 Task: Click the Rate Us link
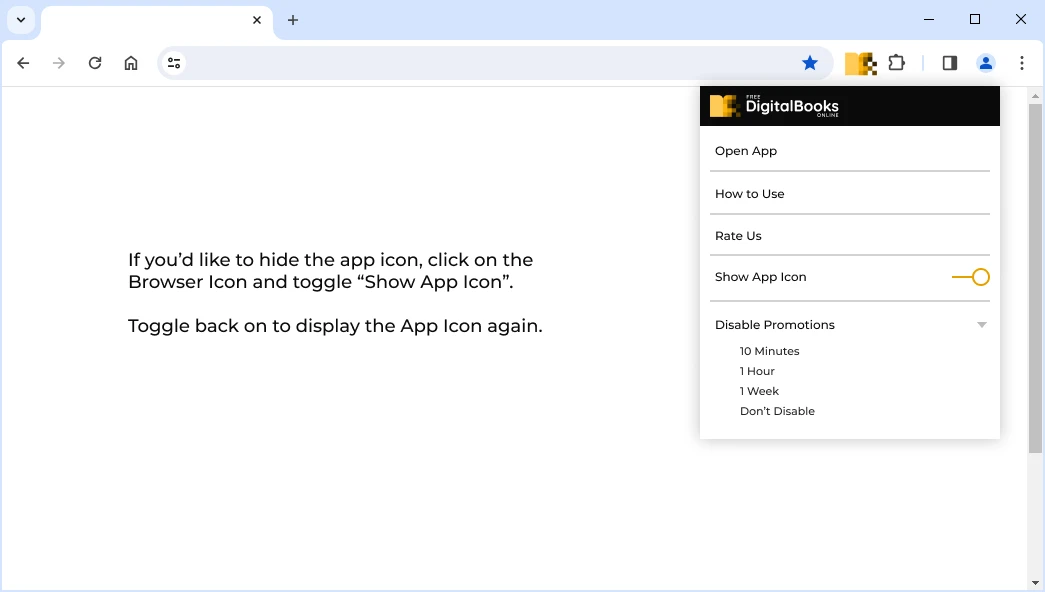click(x=738, y=236)
